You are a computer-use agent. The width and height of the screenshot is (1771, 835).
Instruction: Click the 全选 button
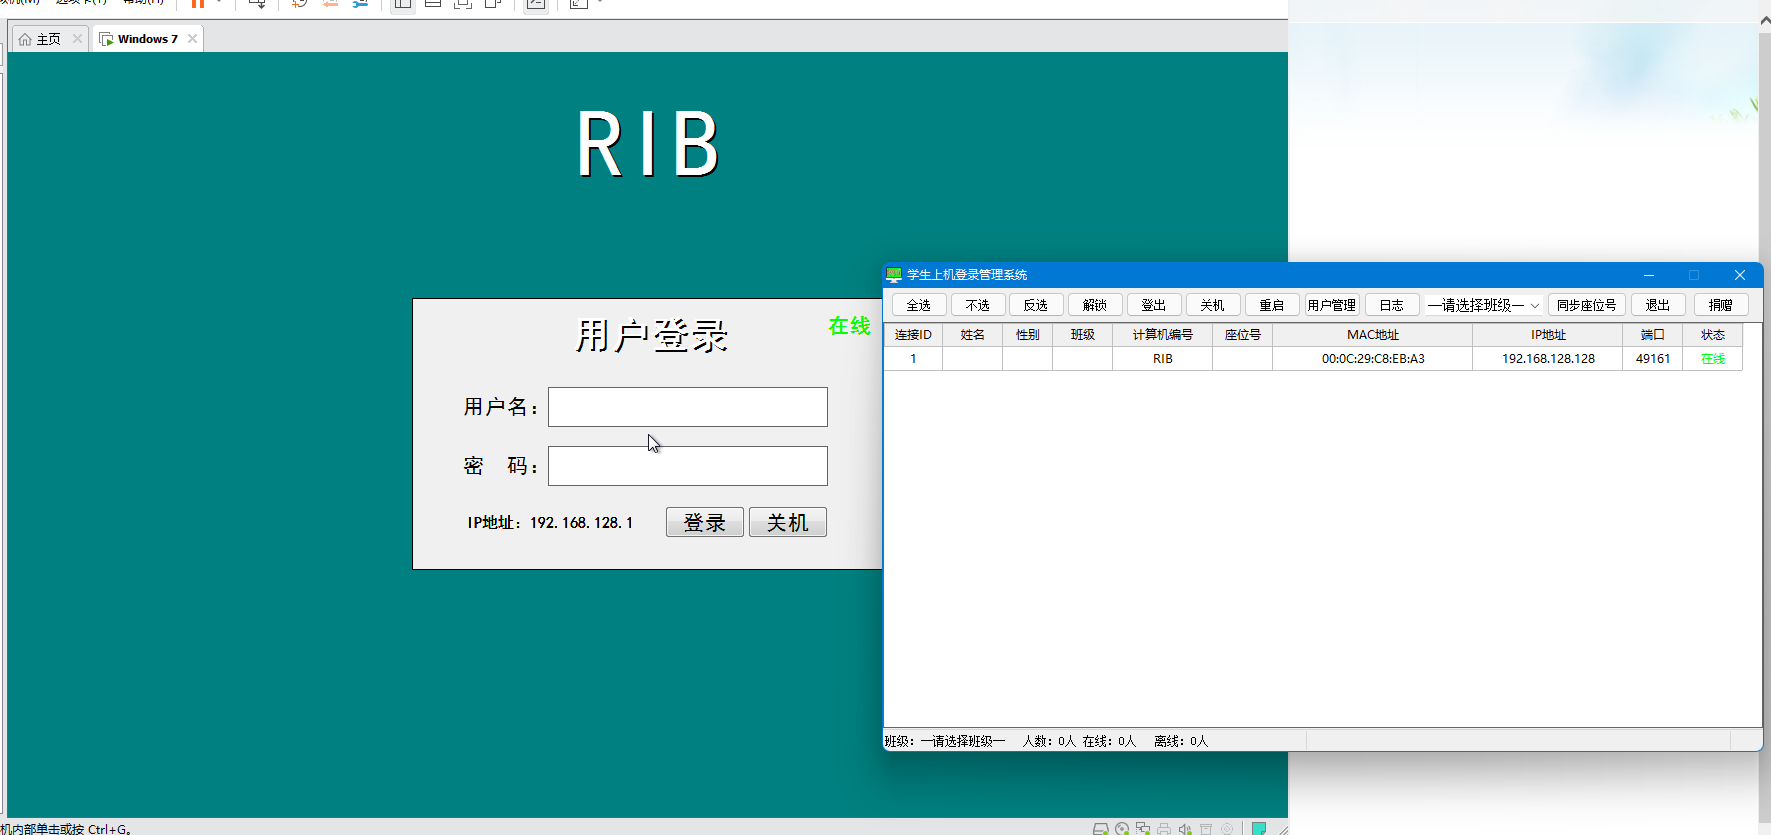tap(918, 305)
